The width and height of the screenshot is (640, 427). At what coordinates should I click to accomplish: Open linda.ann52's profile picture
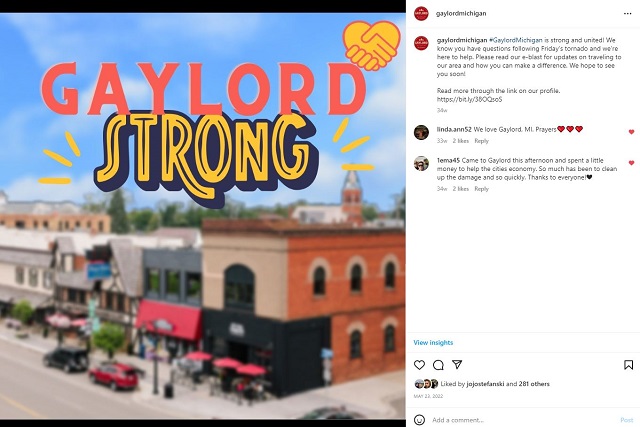click(x=421, y=133)
